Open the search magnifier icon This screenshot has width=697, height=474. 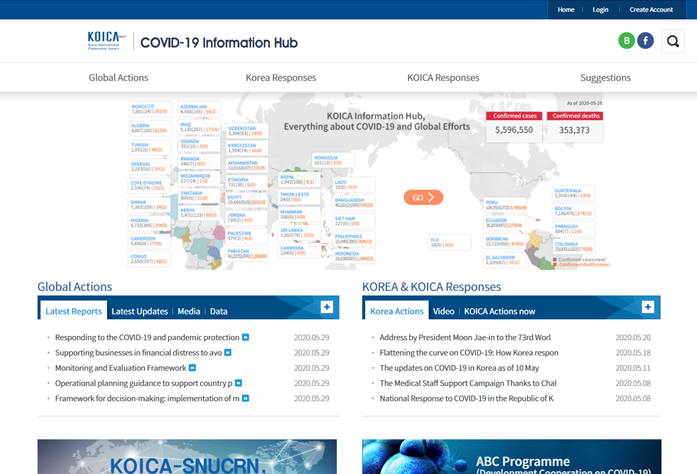click(x=672, y=41)
